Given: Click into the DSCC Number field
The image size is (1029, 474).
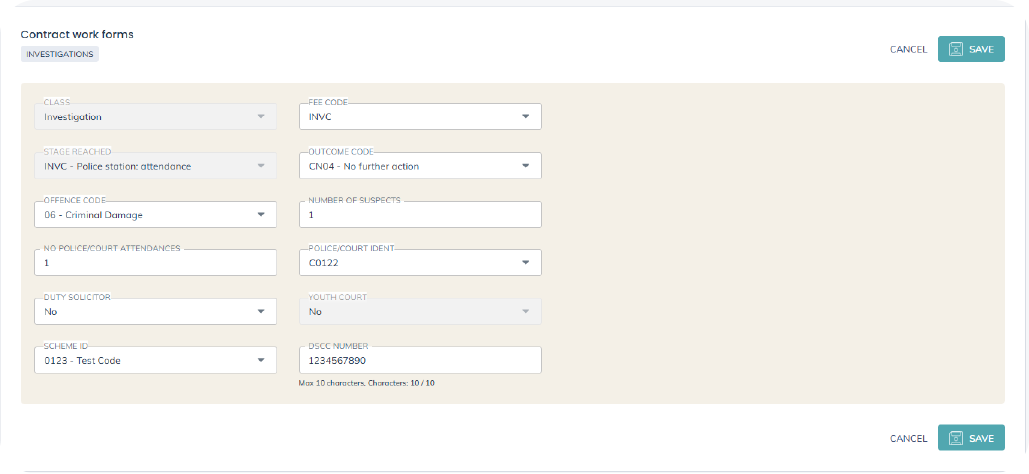Looking at the screenshot, I should click(x=420, y=360).
